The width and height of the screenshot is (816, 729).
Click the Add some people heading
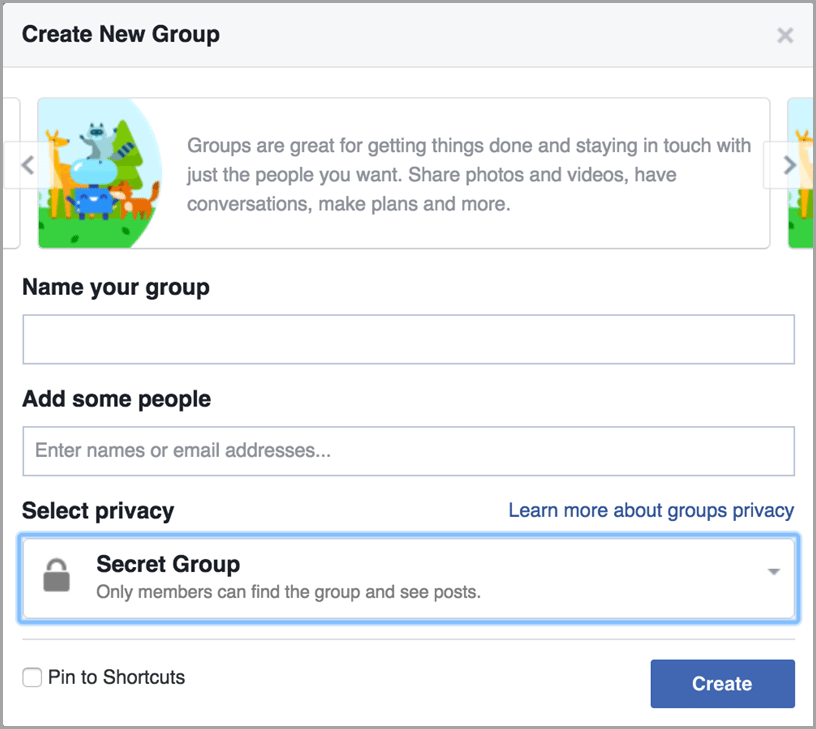117,399
